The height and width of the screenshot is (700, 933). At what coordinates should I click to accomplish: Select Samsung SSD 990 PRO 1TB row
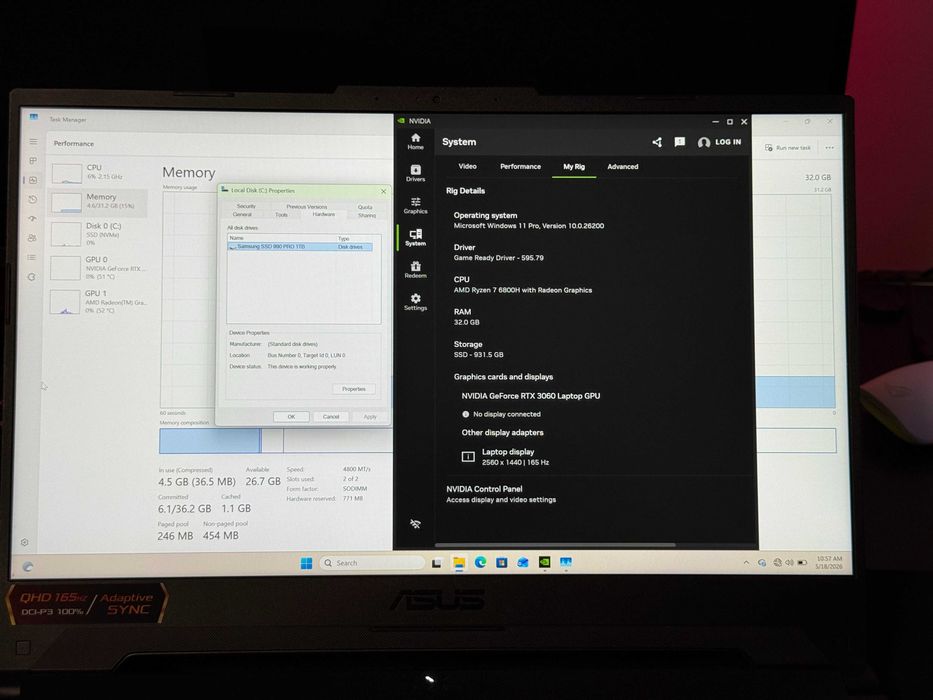[300, 246]
